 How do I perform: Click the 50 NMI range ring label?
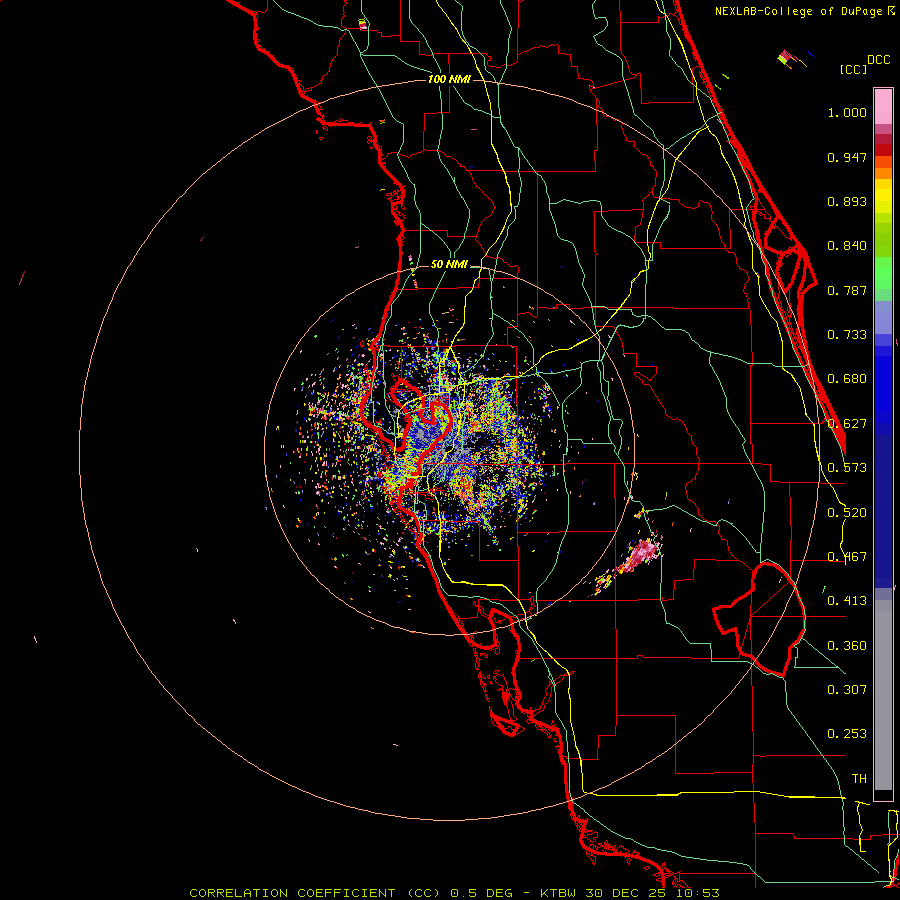[x=449, y=265]
